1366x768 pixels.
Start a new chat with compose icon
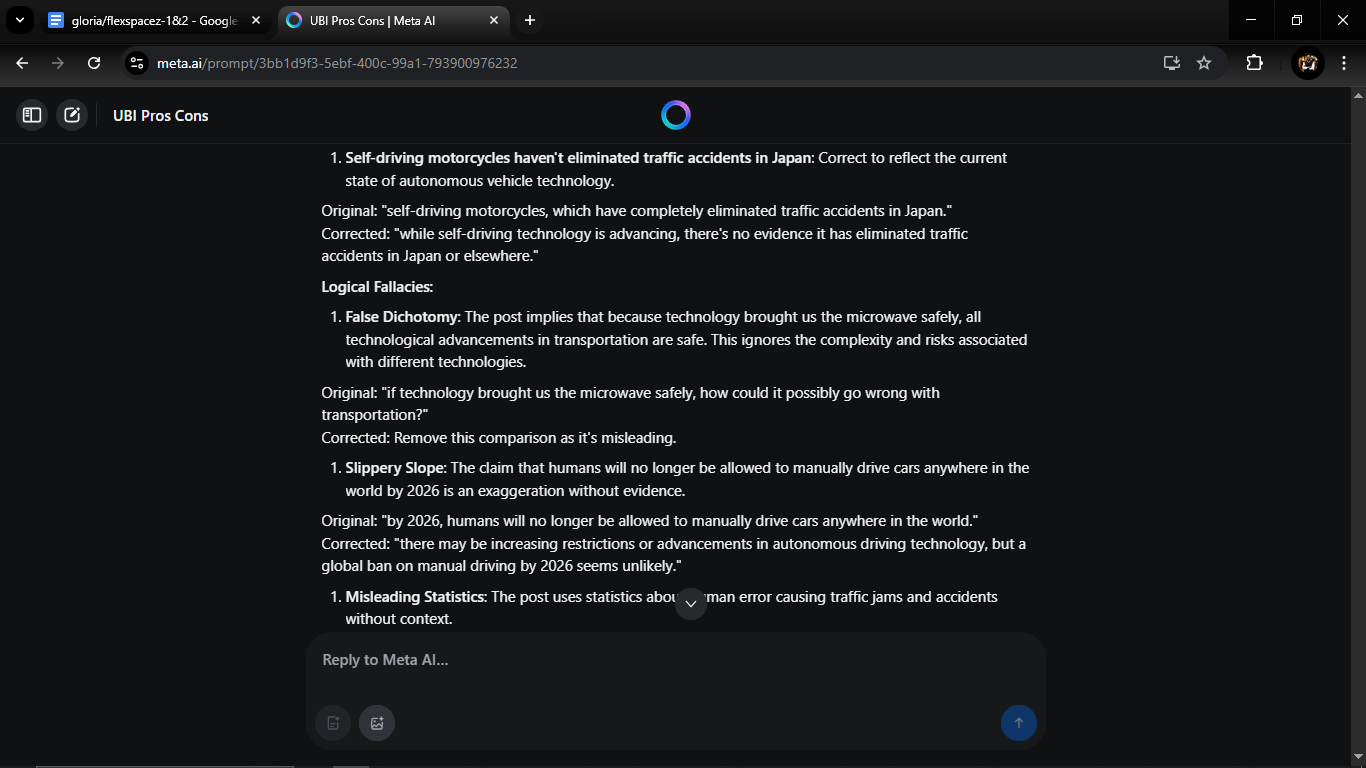72,115
